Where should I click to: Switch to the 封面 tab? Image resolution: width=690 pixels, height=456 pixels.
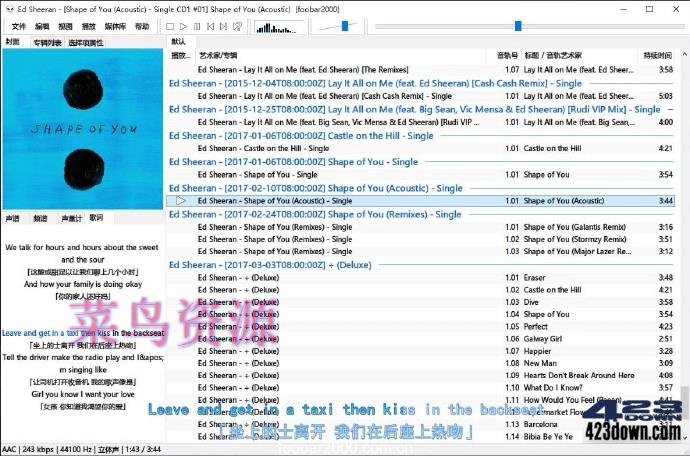click(12, 42)
